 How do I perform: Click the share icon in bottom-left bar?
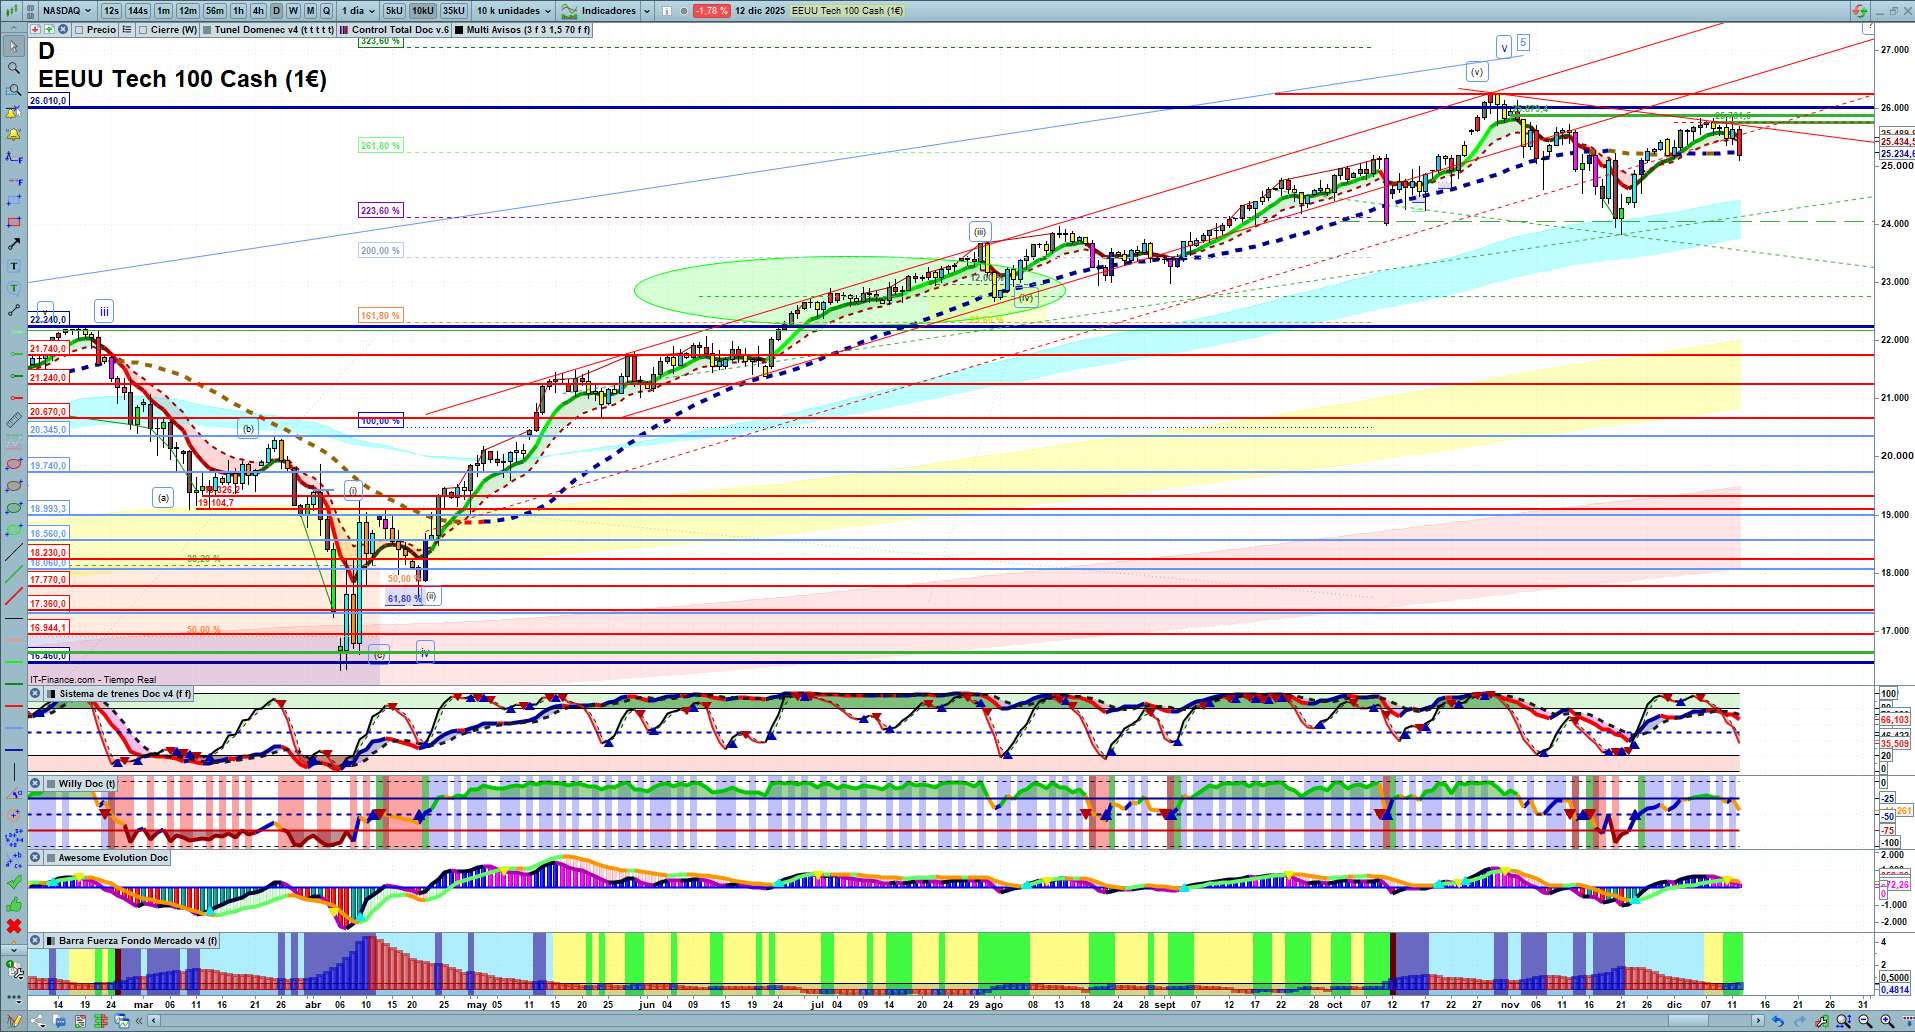[37, 1021]
